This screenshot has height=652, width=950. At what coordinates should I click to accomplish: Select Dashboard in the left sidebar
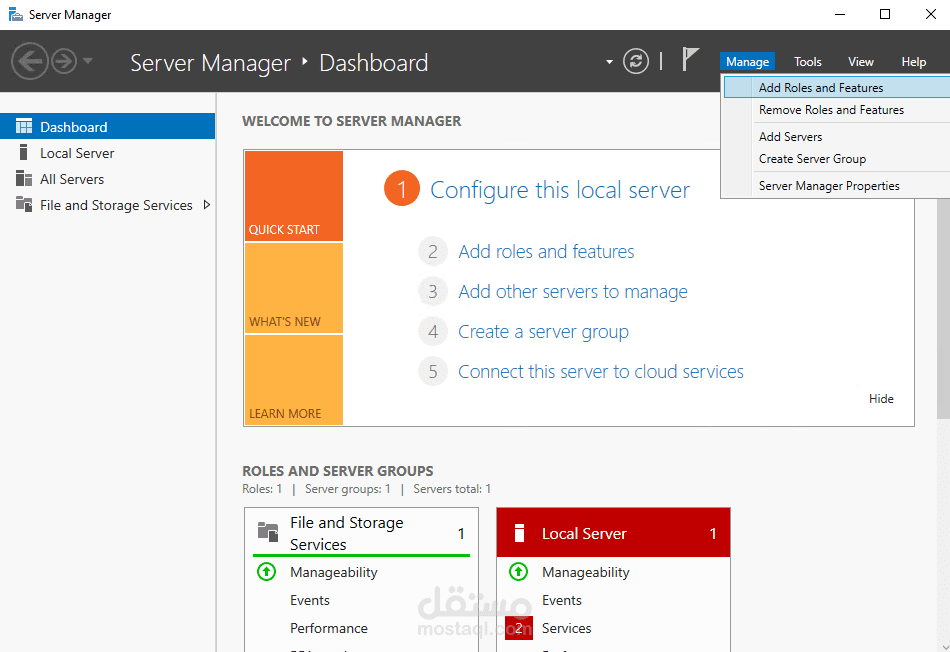click(x=75, y=125)
